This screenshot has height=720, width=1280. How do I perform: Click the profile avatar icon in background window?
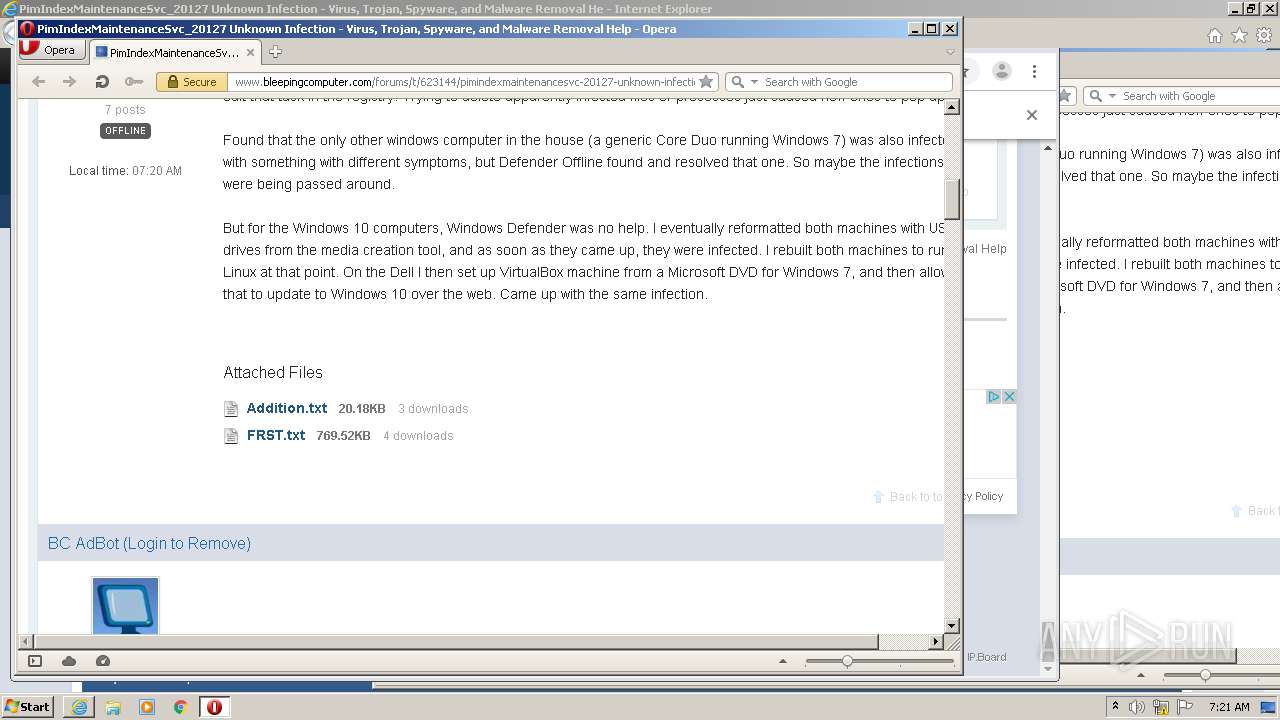(x=1002, y=71)
